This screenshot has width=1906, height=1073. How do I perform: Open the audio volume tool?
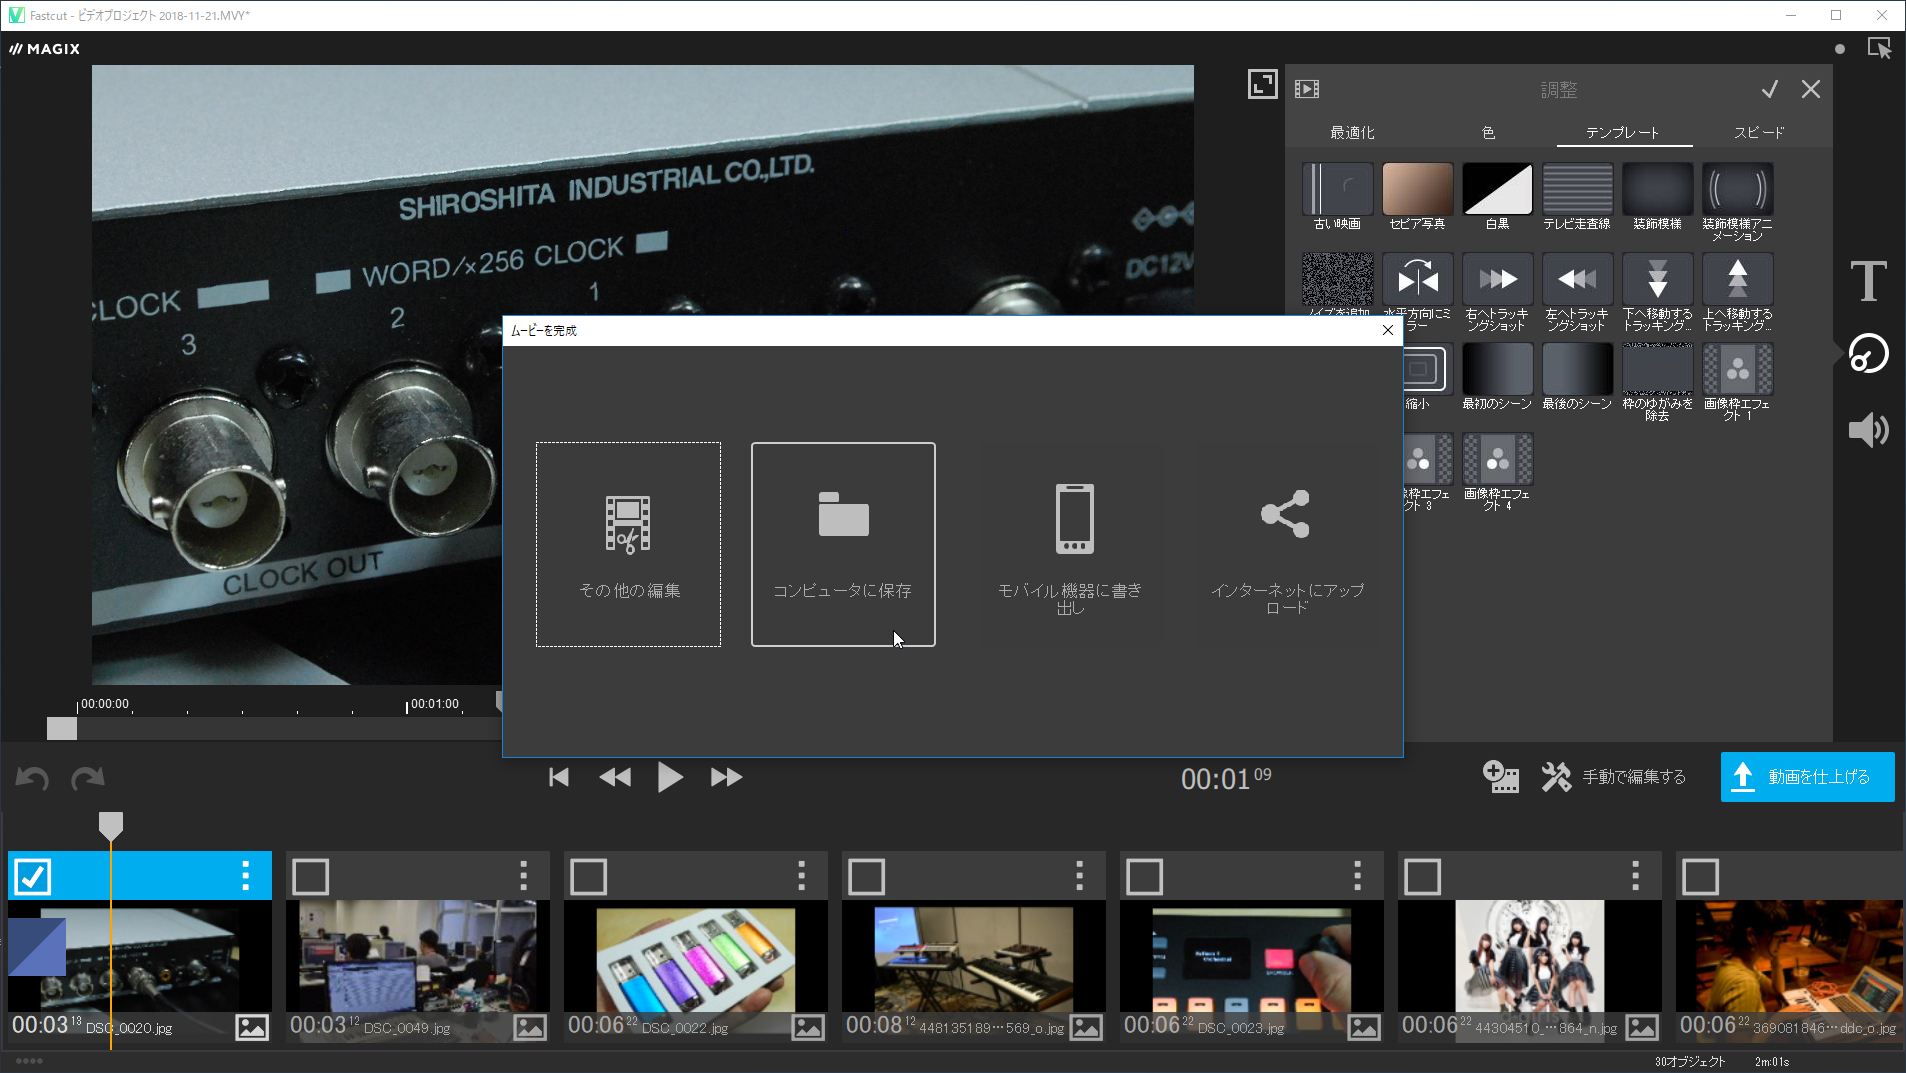[1868, 430]
